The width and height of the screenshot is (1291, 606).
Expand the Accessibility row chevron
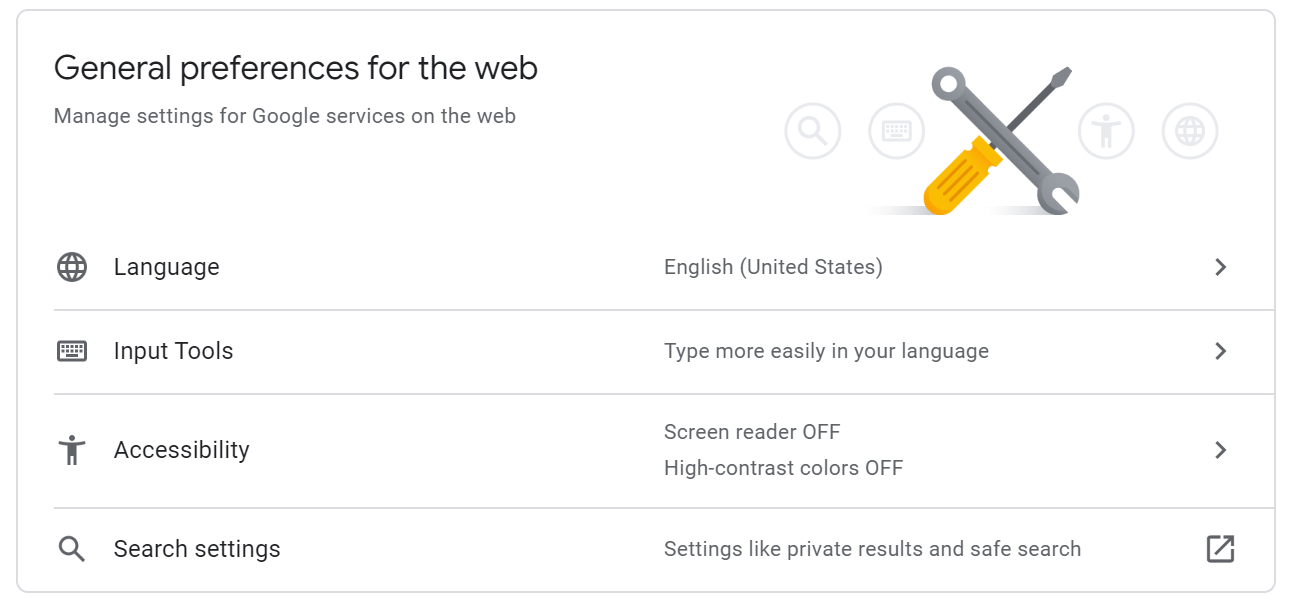[1220, 450]
